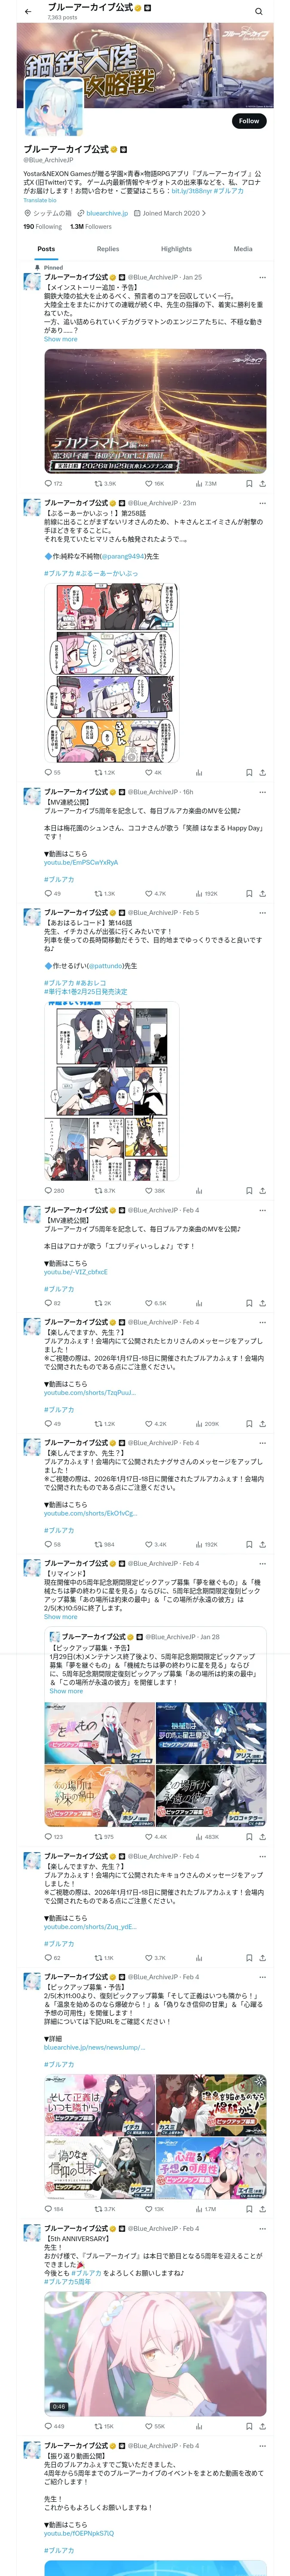Follow the Blue Archive account
The image size is (290, 2576).
249,121
